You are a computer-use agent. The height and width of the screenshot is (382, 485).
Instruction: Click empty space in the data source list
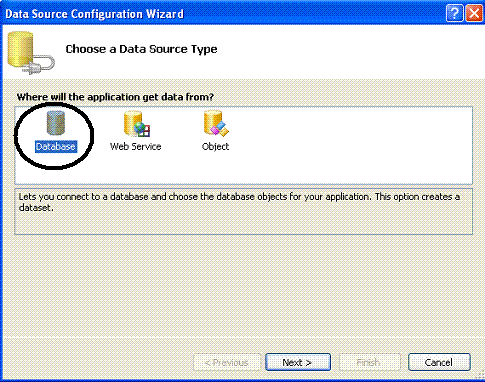point(350,145)
